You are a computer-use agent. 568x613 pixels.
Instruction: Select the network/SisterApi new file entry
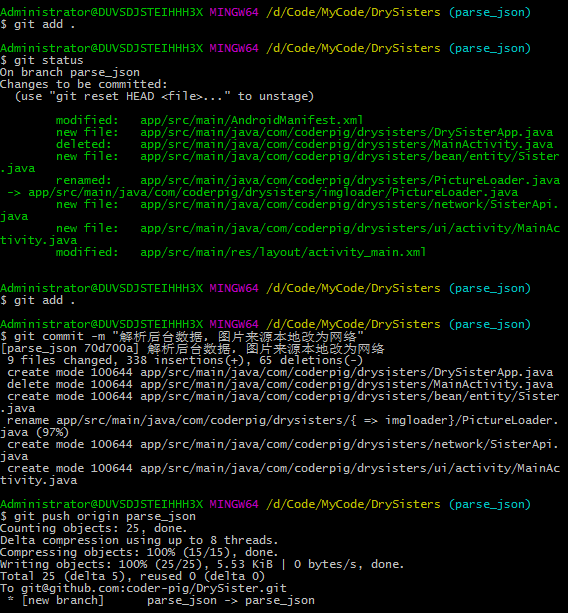pyautogui.click(x=280, y=210)
